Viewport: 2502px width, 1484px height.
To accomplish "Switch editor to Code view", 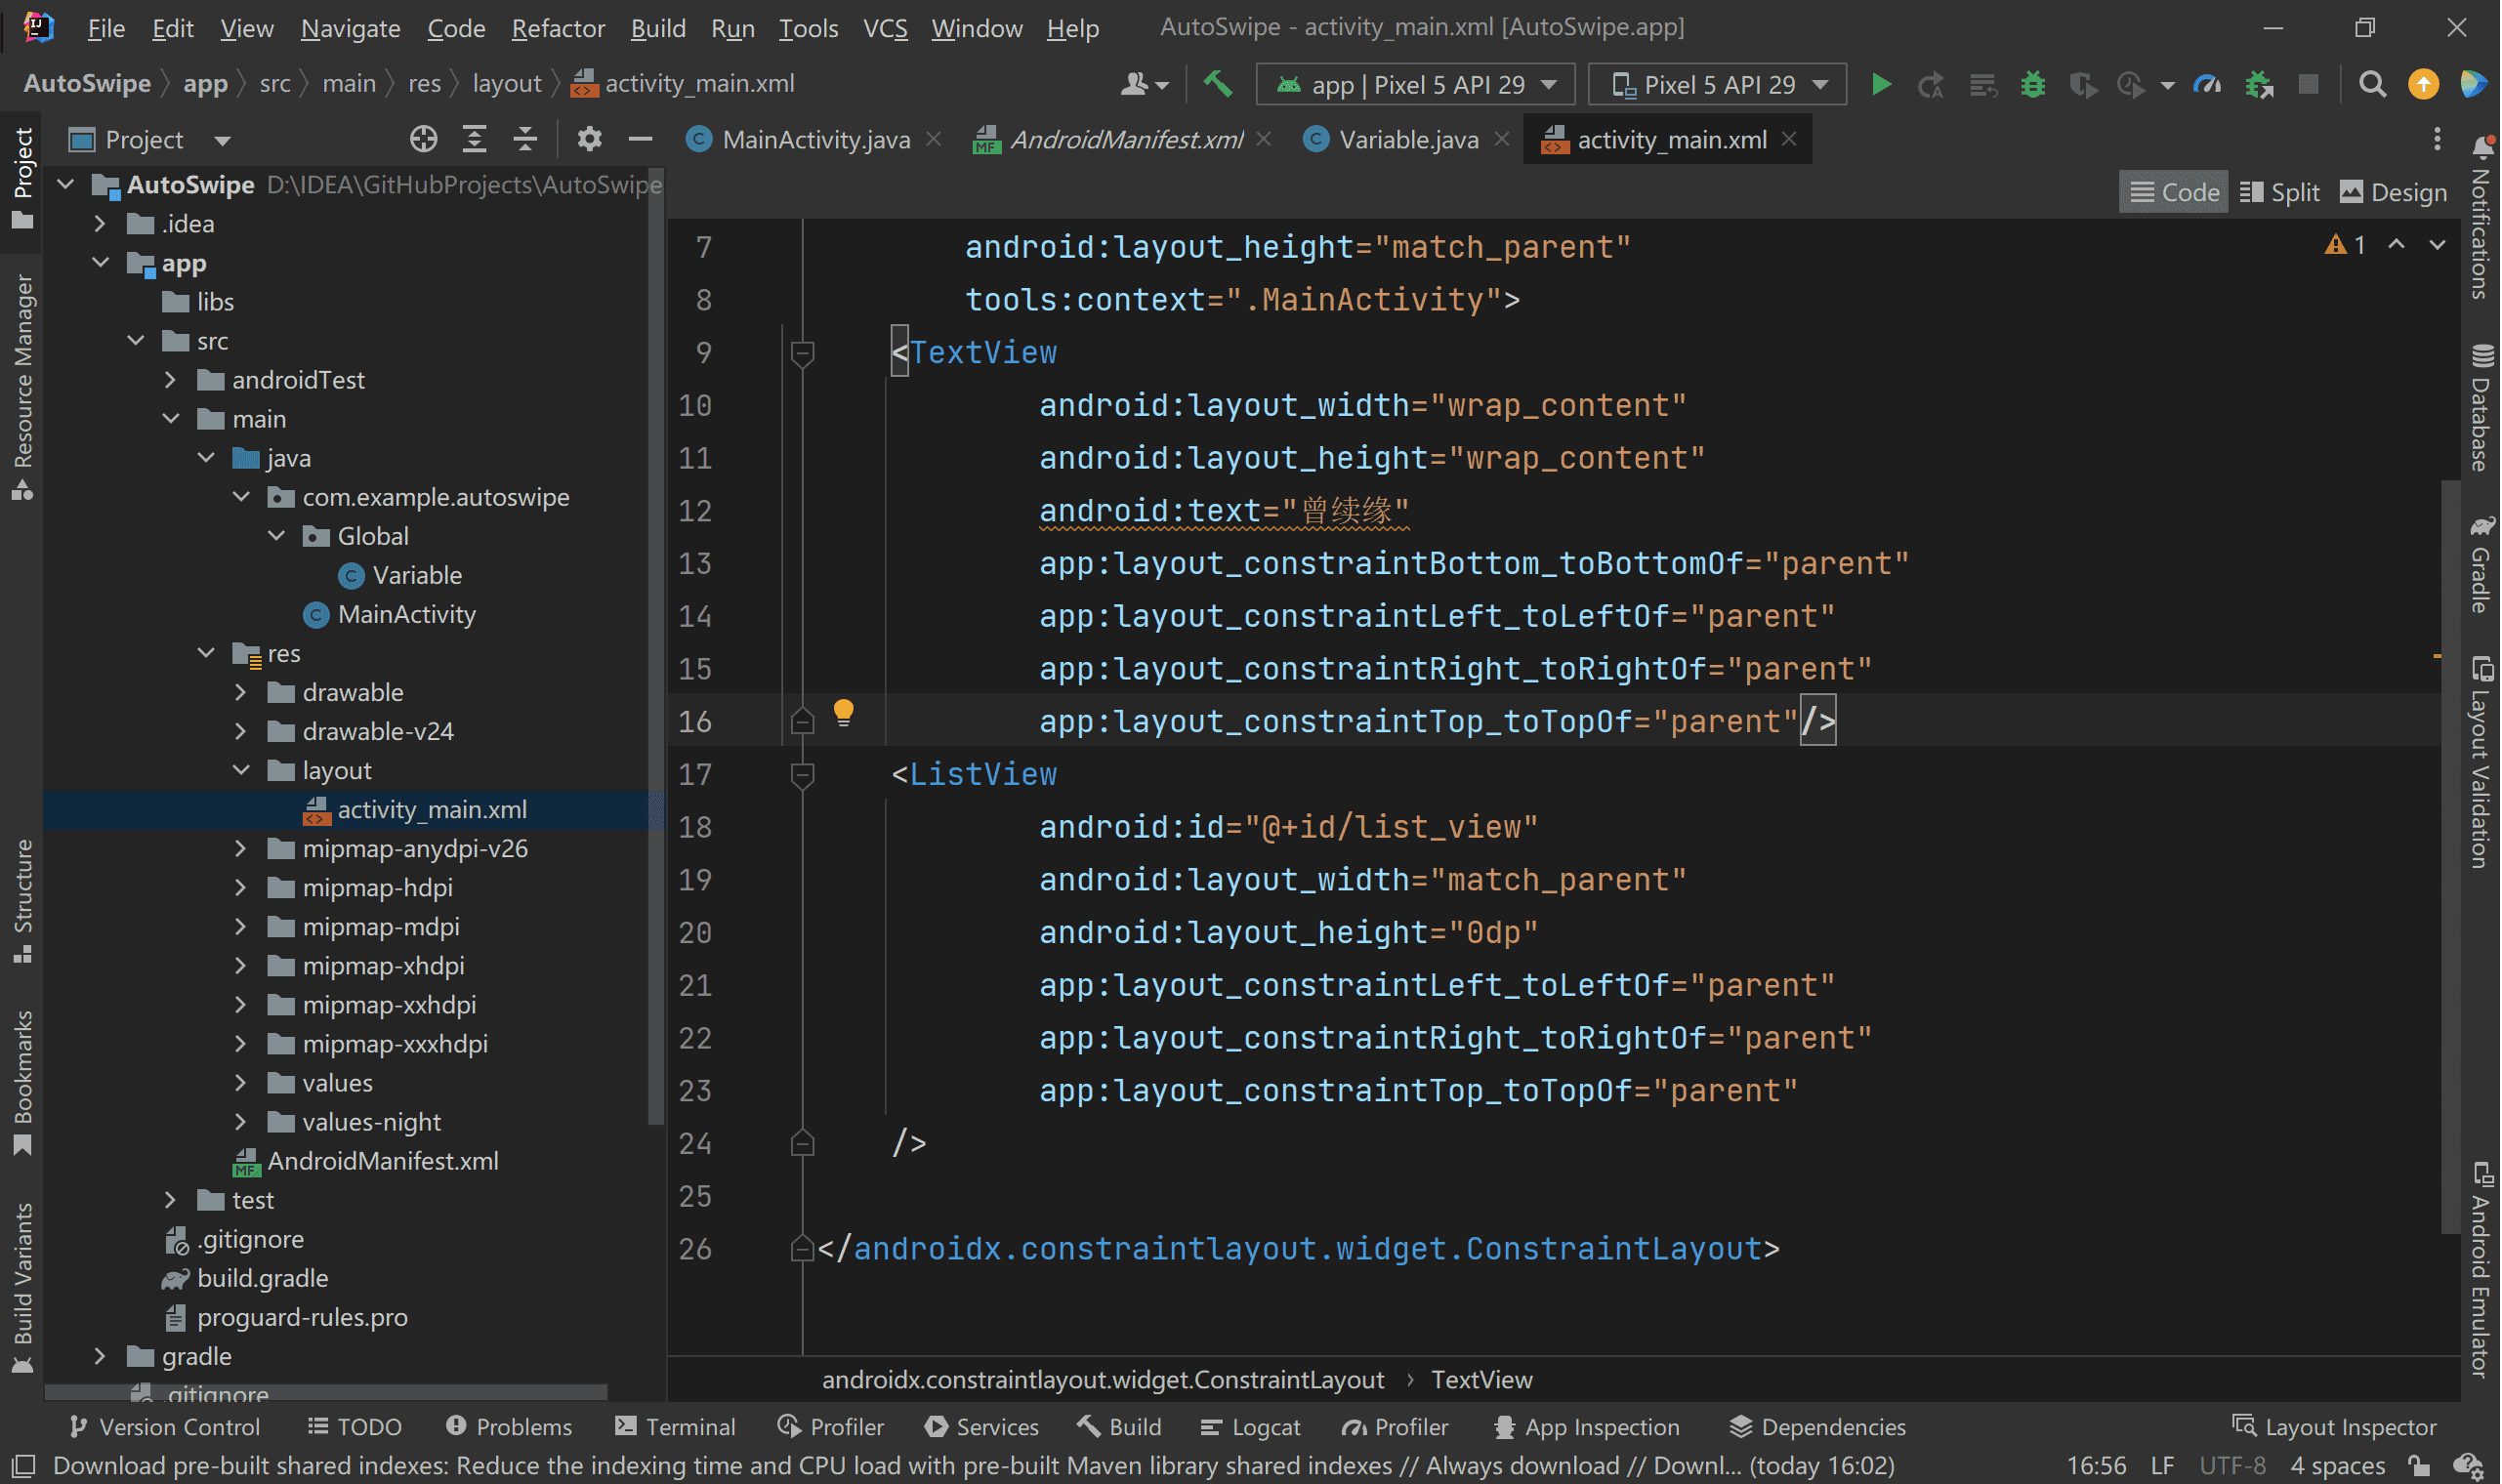I will (x=2175, y=193).
